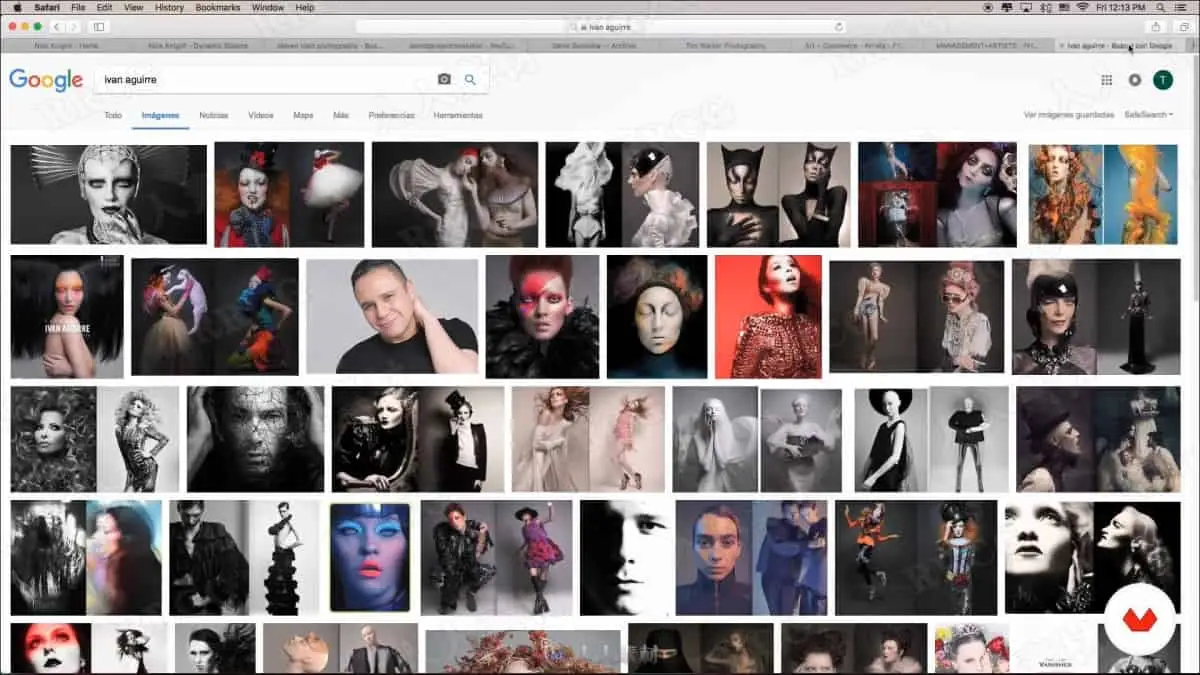This screenshot has height=675, width=1200.
Task: Switch to the Nick Knight Dynamic Blooms tab
Action: coord(200,45)
